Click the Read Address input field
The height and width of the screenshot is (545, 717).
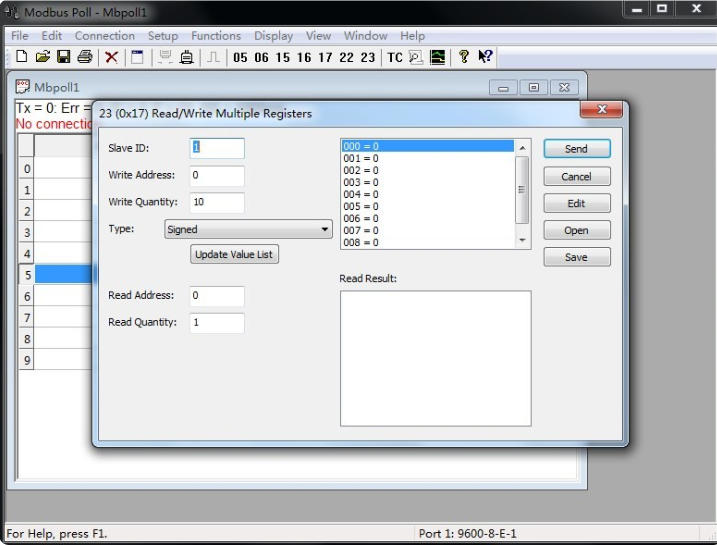point(217,296)
